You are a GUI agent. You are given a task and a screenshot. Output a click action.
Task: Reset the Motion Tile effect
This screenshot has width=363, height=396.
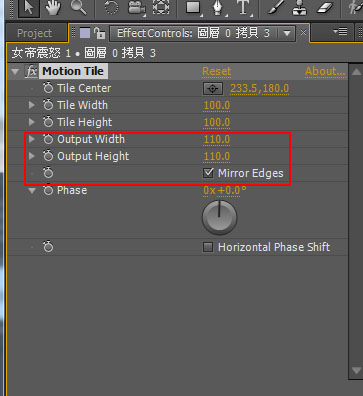click(x=217, y=71)
